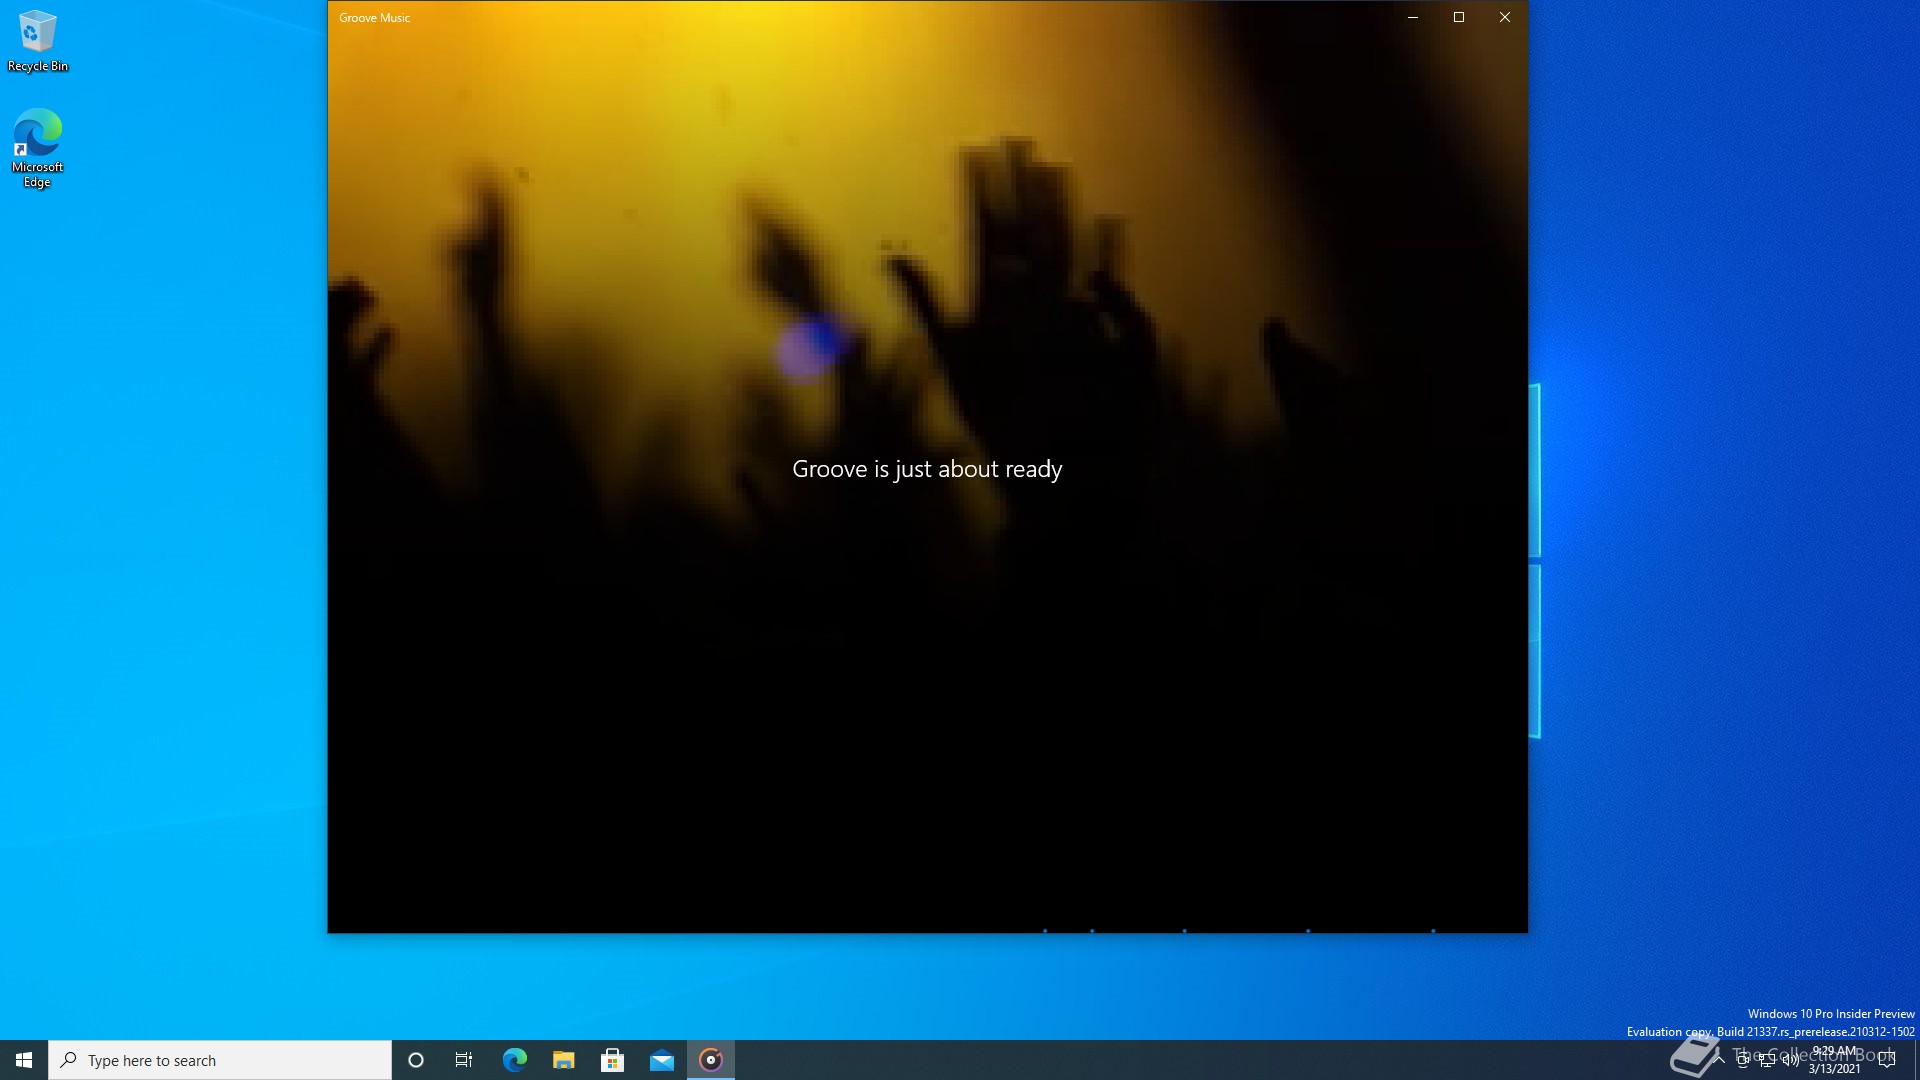This screenshot has width=1920, height=1080.
Task: Click the Type here to search box
Action: (220, 1060)
